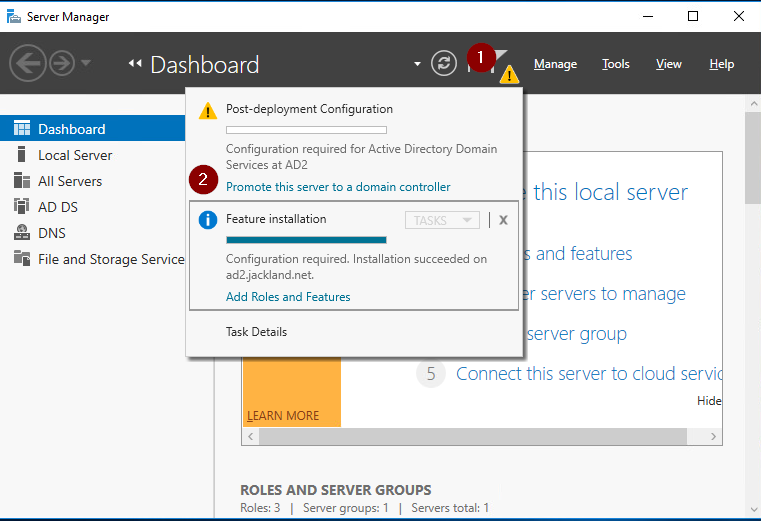The height and width of the screenshot is (521, 761).
Task: Select Dashboard in the navigation pane
Action: (x=71, y=129)
